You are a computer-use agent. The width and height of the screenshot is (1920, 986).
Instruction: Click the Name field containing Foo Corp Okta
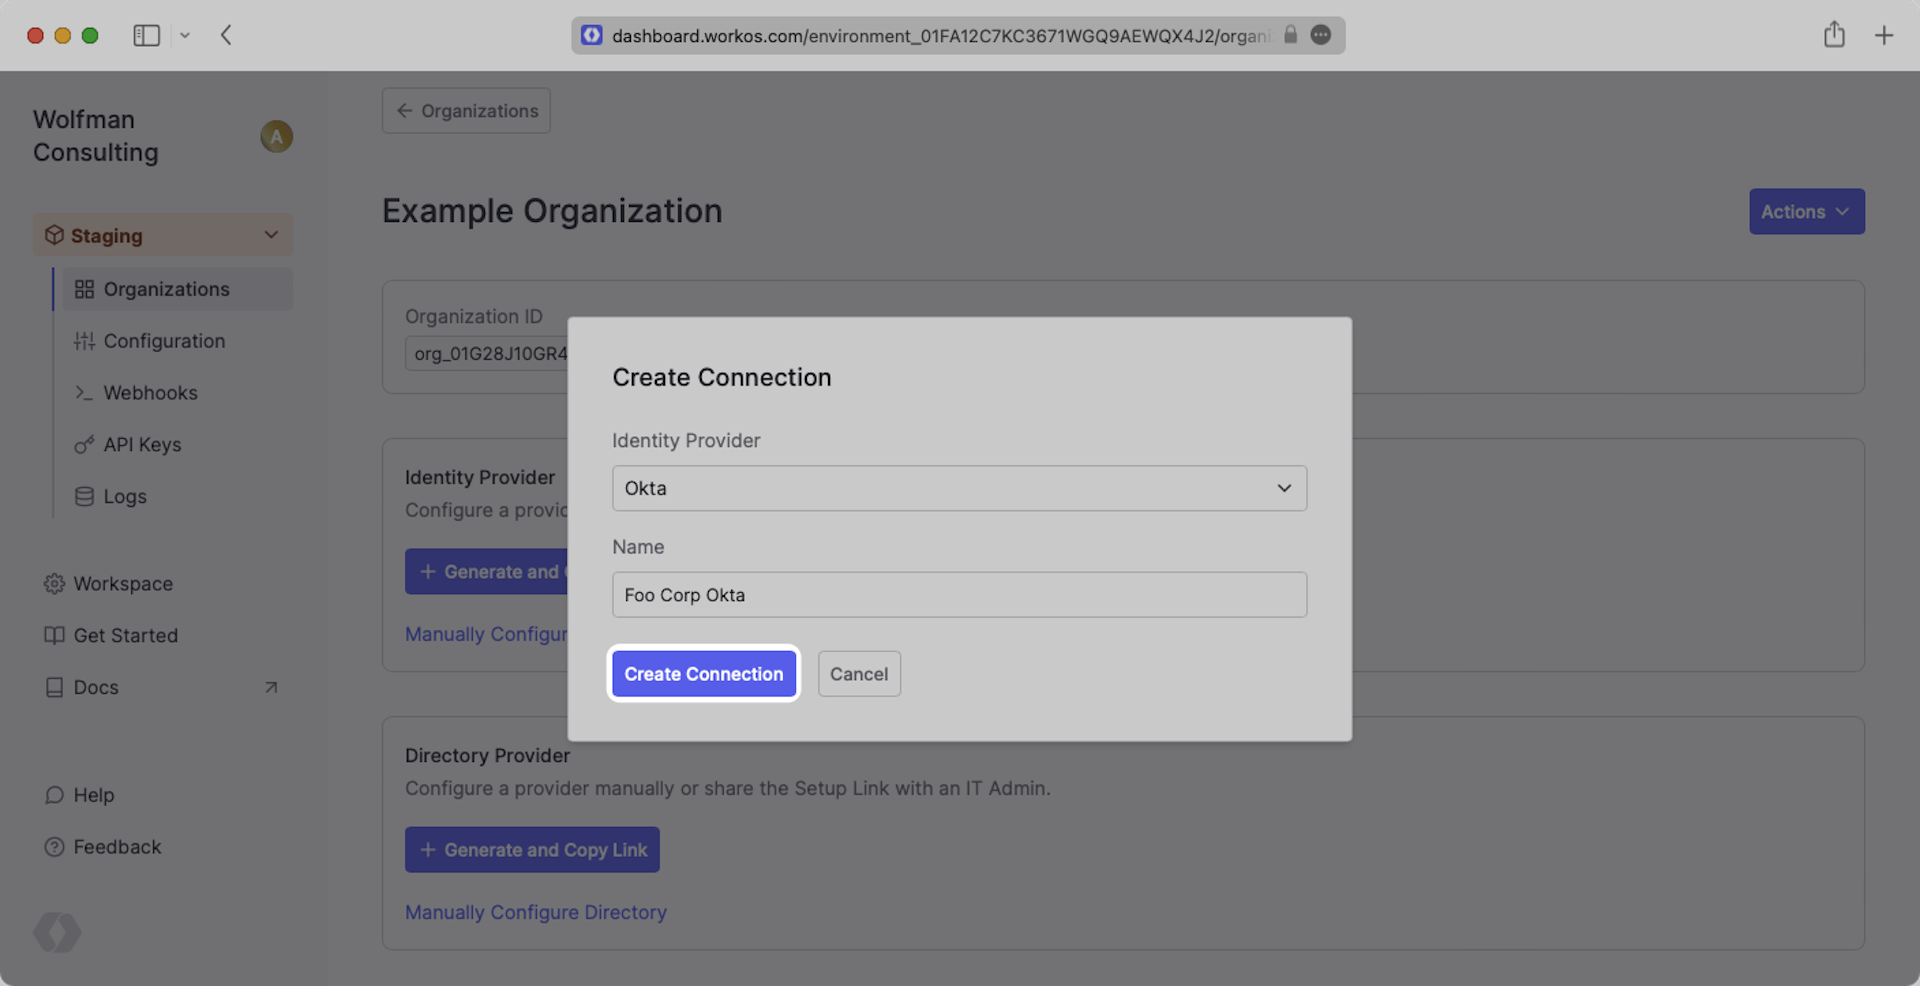click(958, 595)
